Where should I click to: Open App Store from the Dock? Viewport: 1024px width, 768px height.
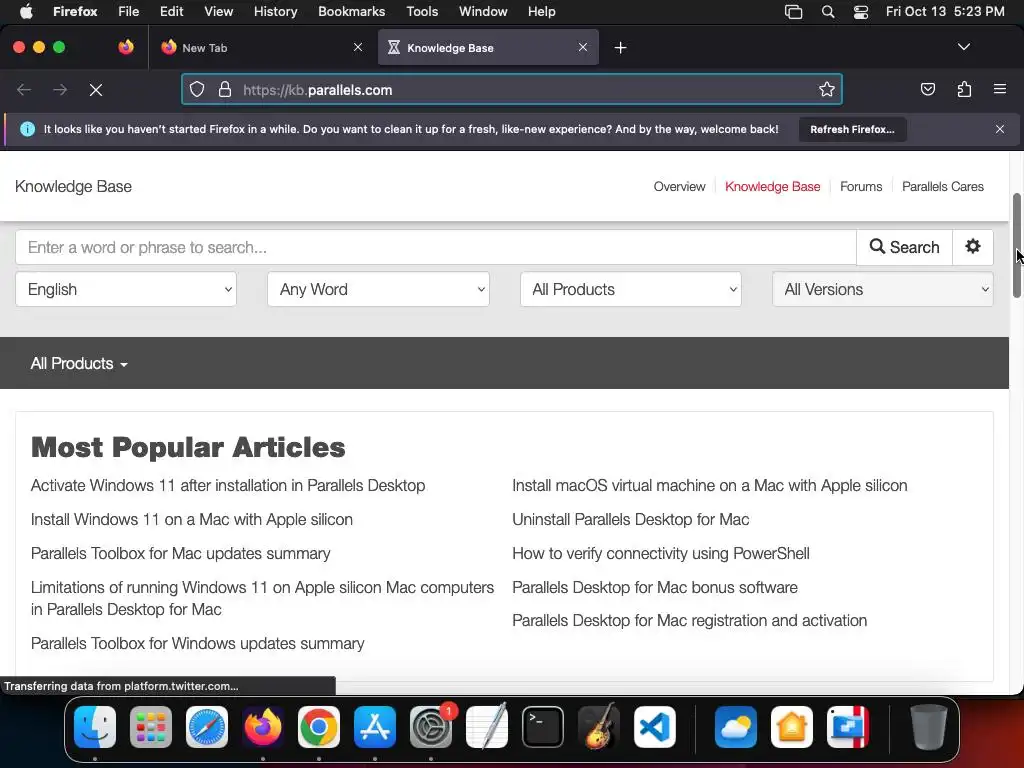coord(375,727)
